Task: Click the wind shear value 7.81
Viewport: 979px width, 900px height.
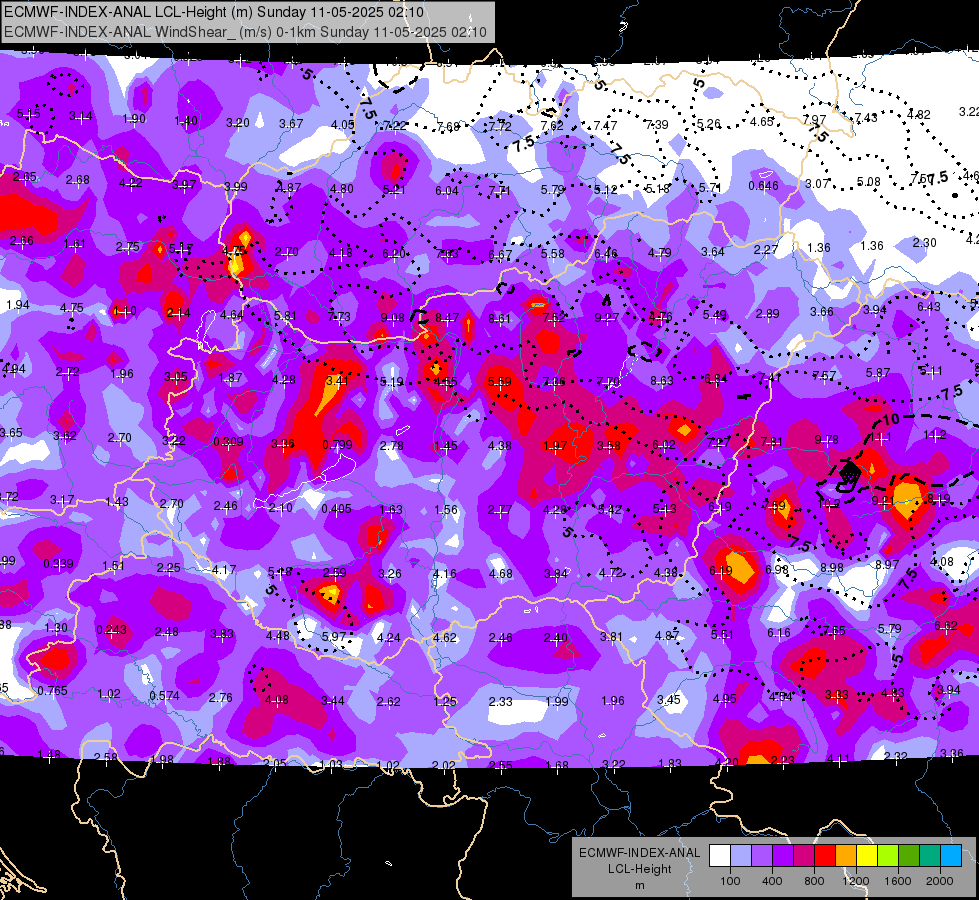Action: (x=772, y=442)
